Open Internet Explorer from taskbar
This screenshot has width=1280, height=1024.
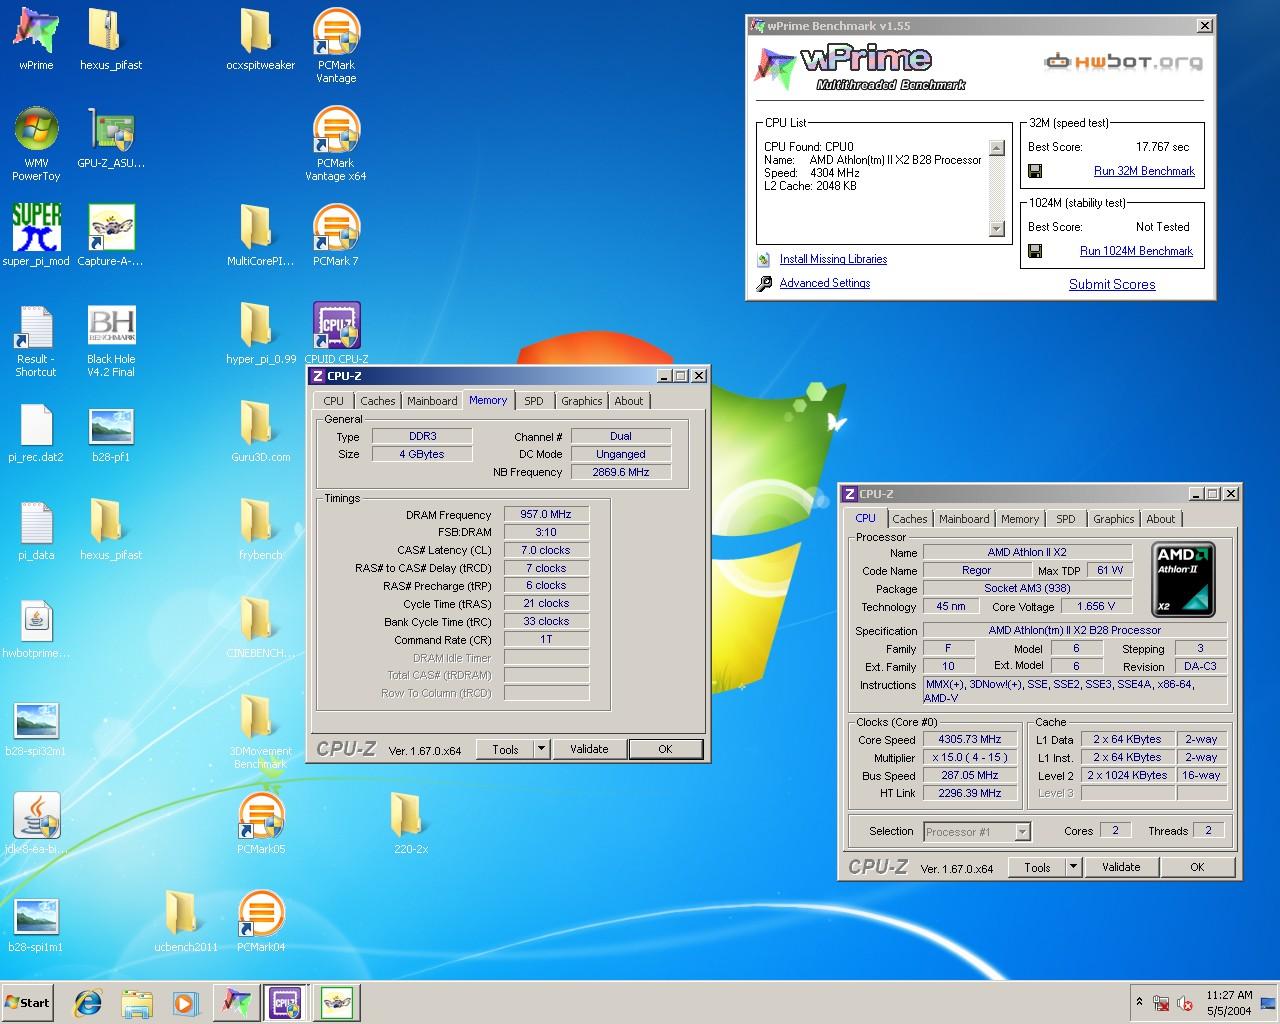point(88,1003)
